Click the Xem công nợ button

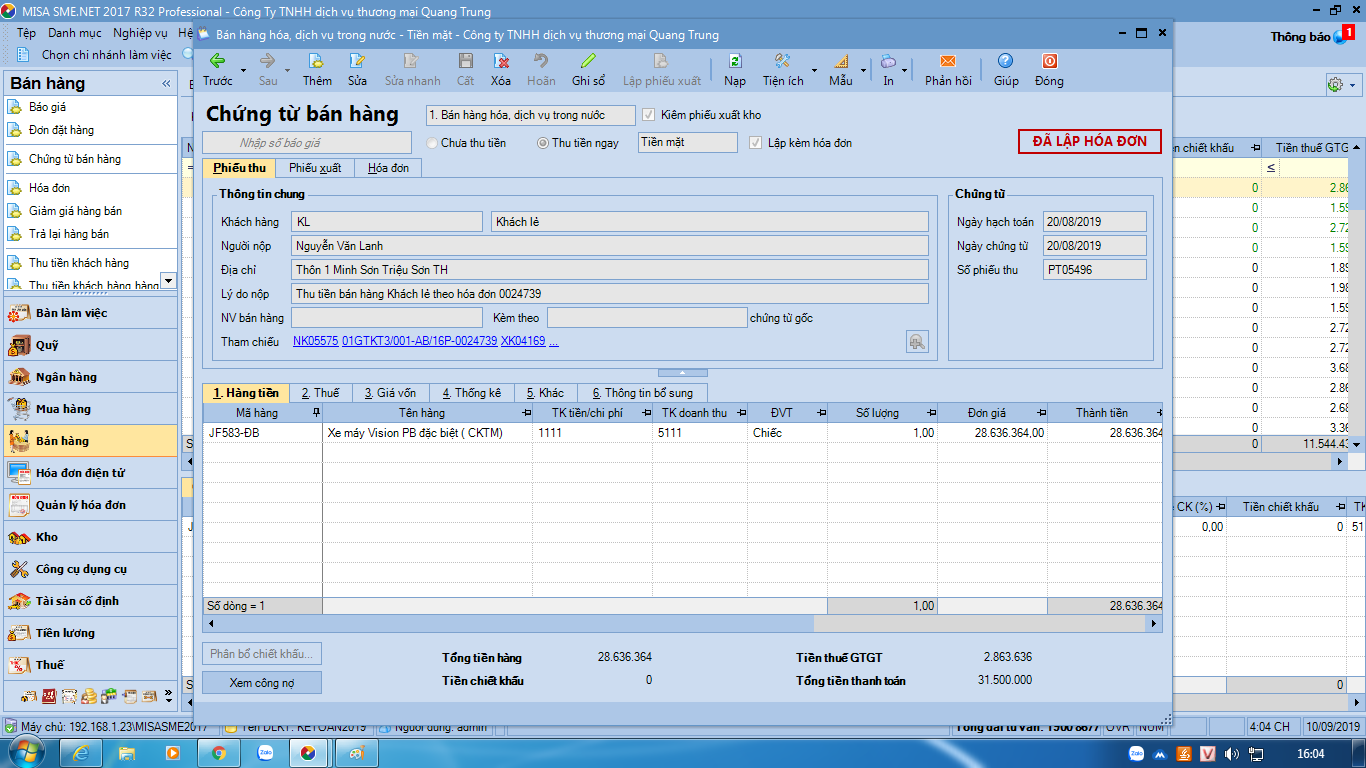click(262, 683)
